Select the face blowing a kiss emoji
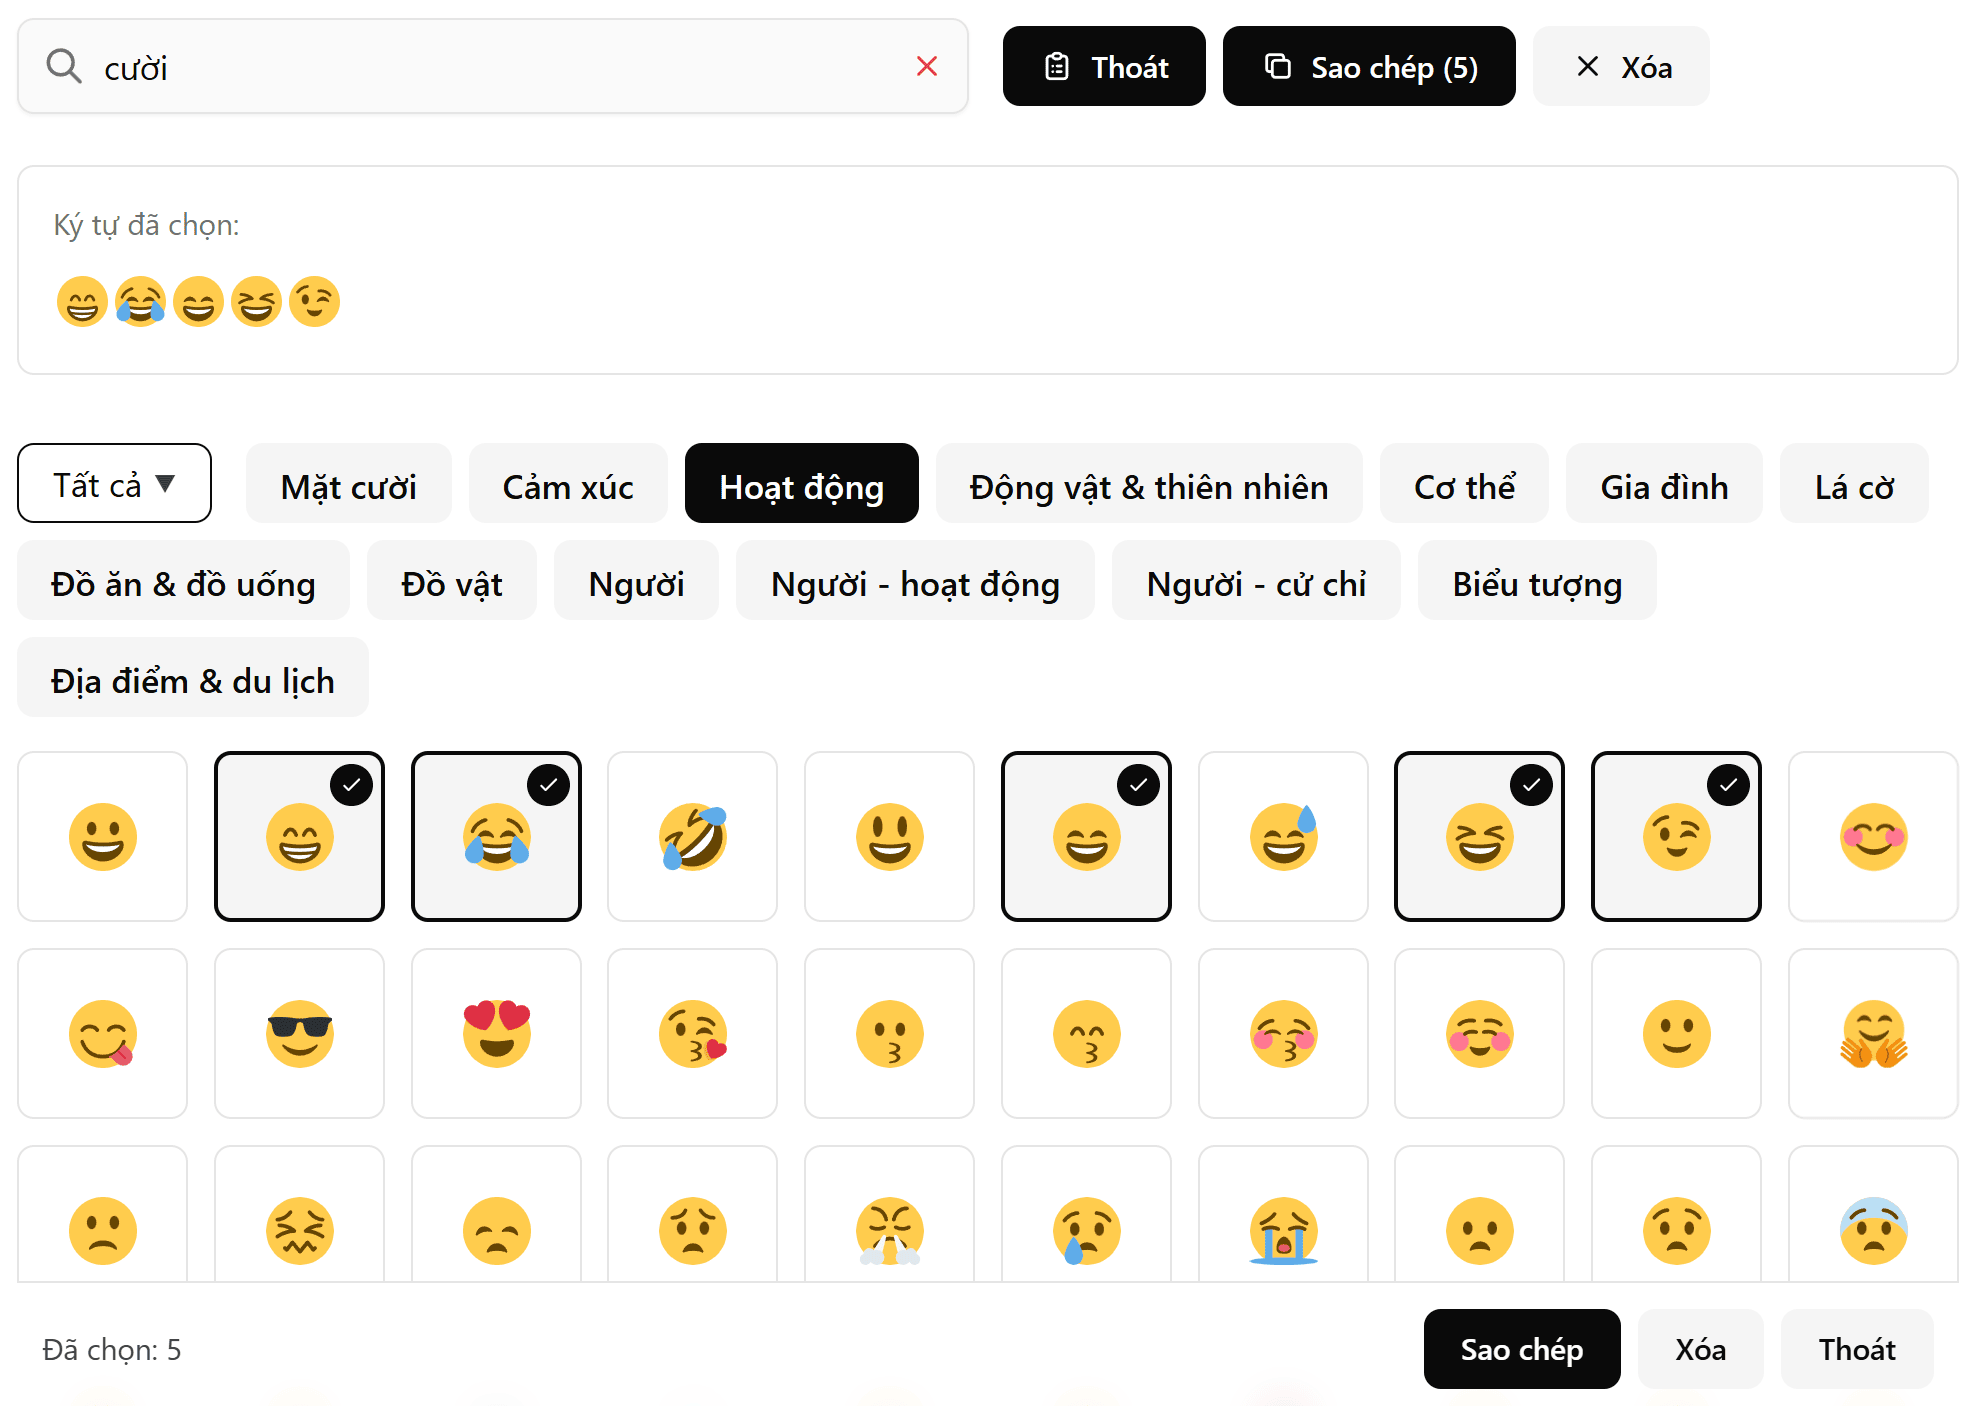 click(692, 1033)
